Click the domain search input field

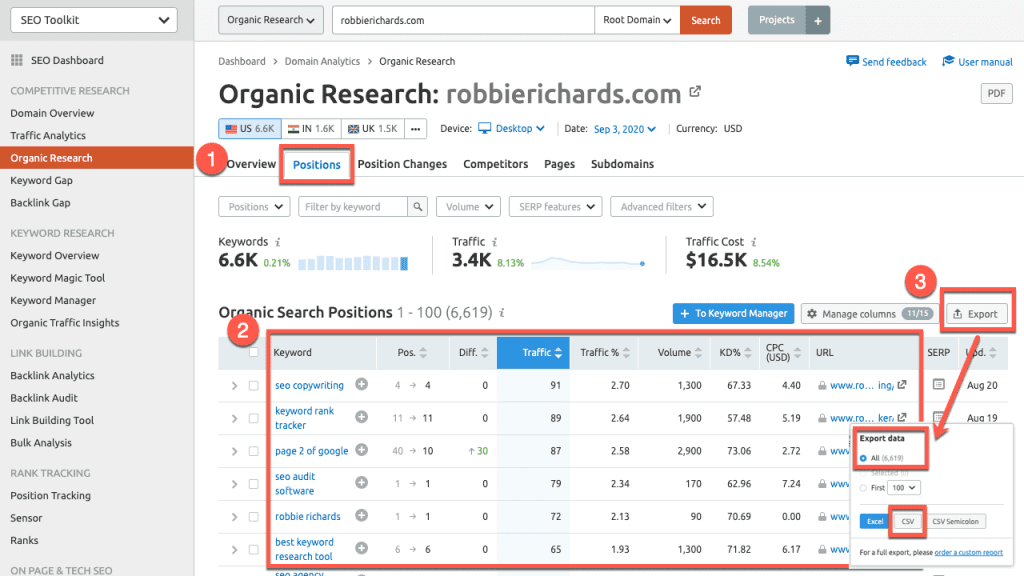coord(462,20)
